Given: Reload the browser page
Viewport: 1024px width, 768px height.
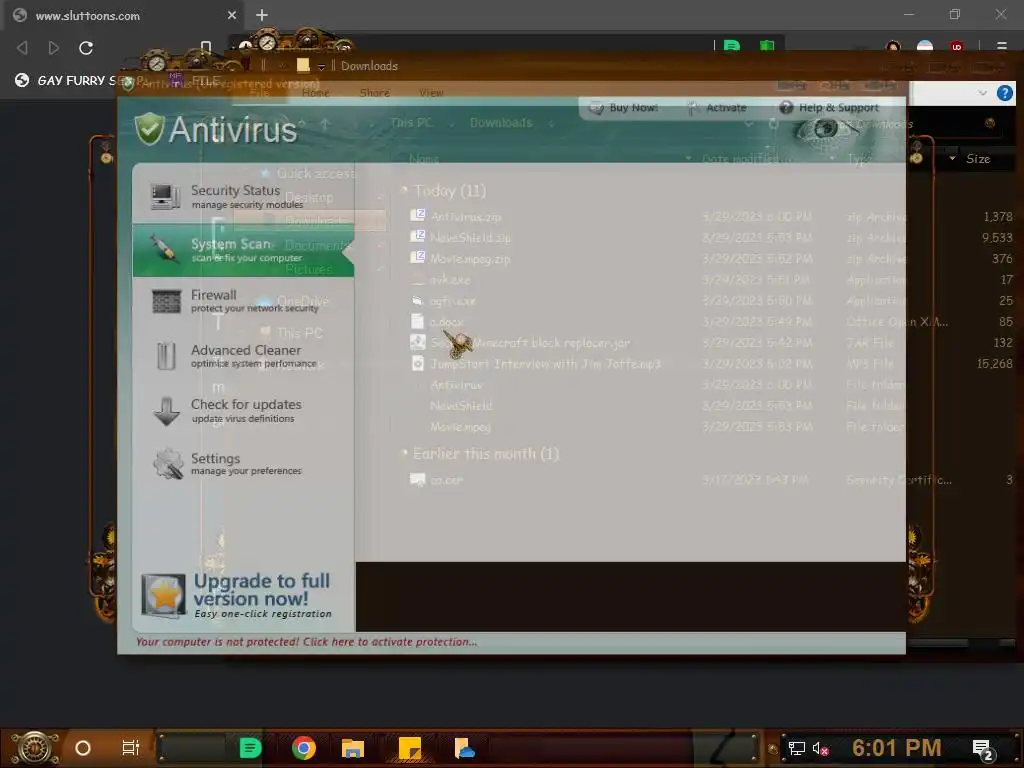Looking at the screenshot, I should [x=86, y=48].
